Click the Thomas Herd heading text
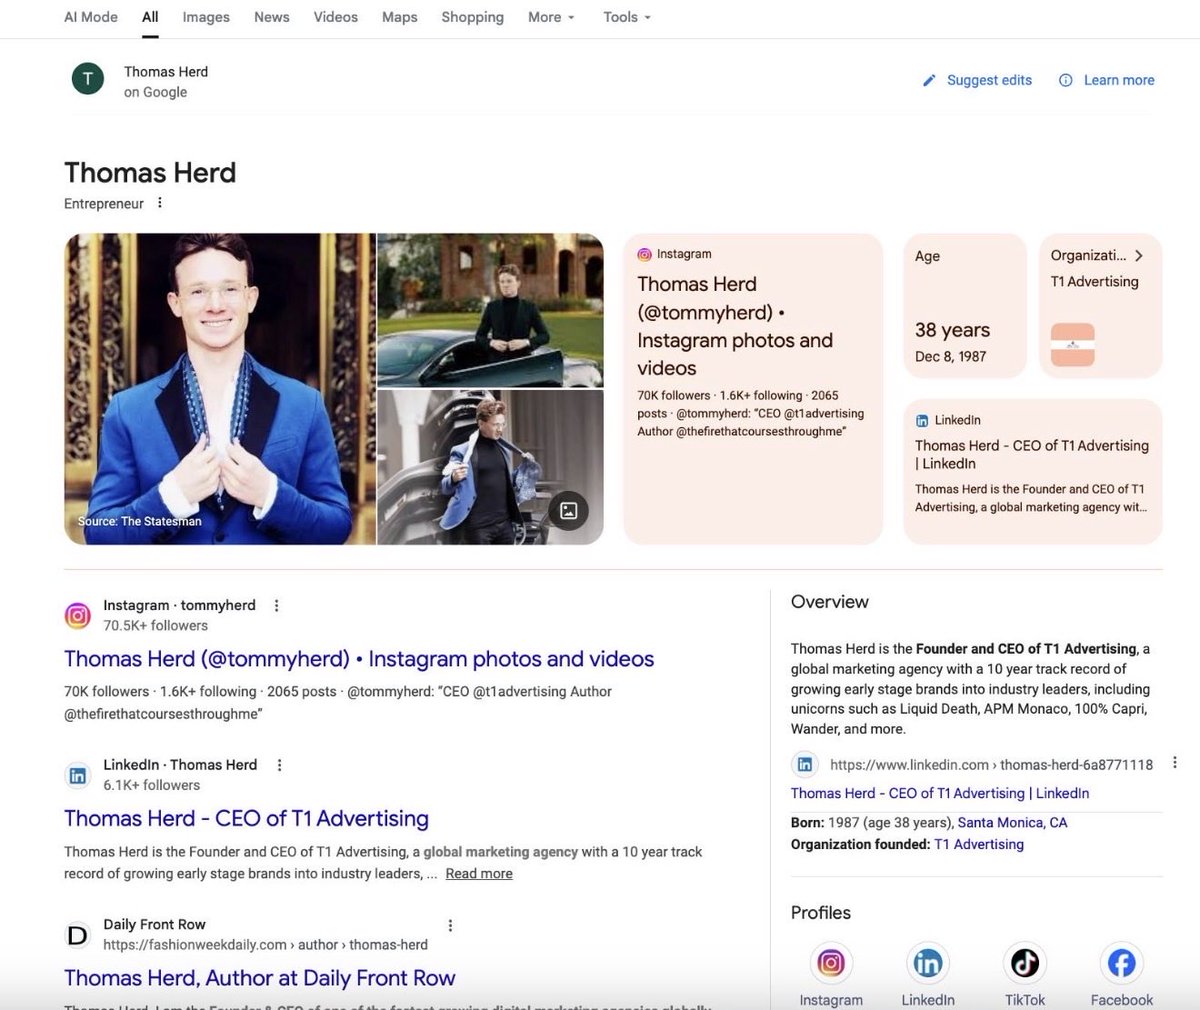 point(150,172)
